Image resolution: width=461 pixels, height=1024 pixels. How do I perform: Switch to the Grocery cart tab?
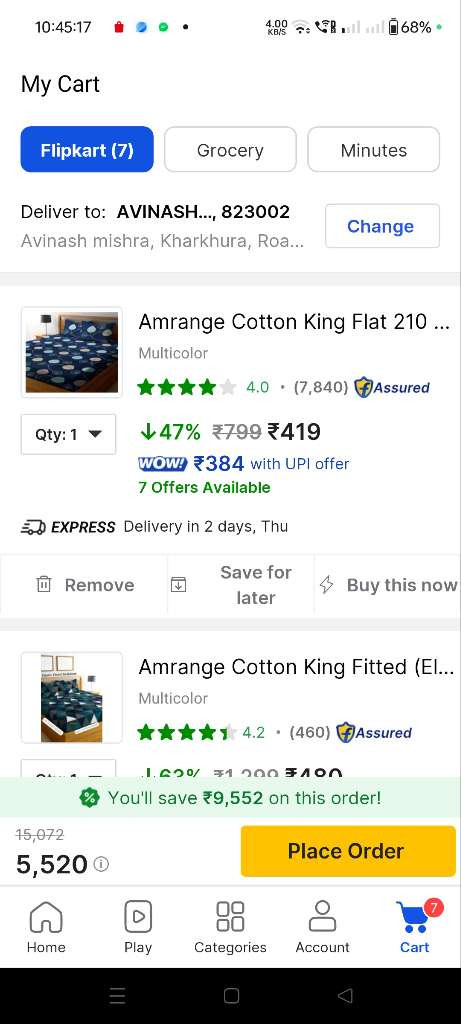click(x=230, y=150)
